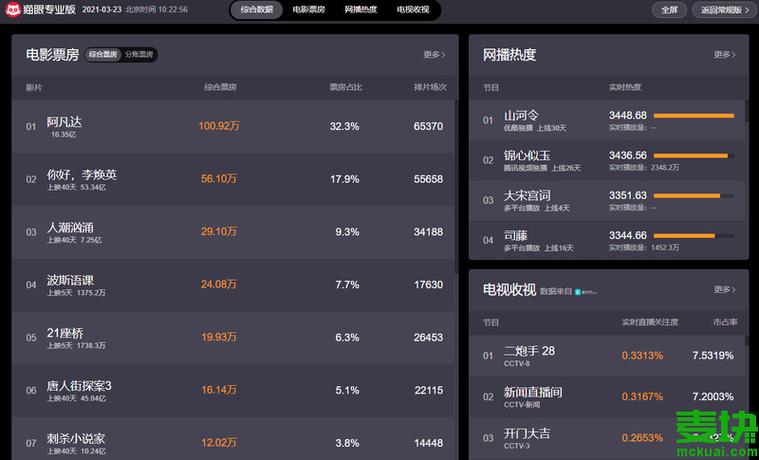Click the 开门大吉 program title
Screen dimensions: 759x460
pyautogui.click(x=527, y=433)
